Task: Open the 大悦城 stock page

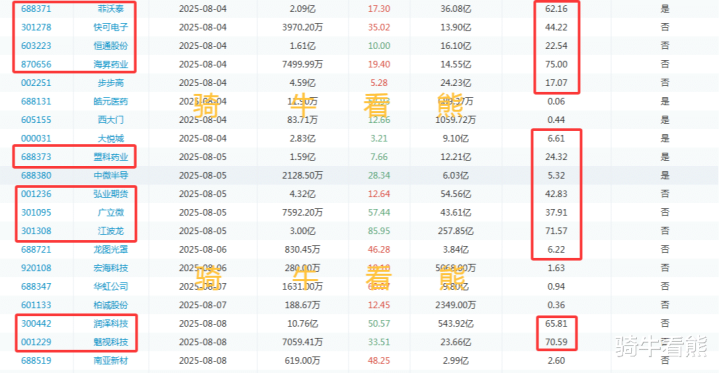Action: (111, 138)
